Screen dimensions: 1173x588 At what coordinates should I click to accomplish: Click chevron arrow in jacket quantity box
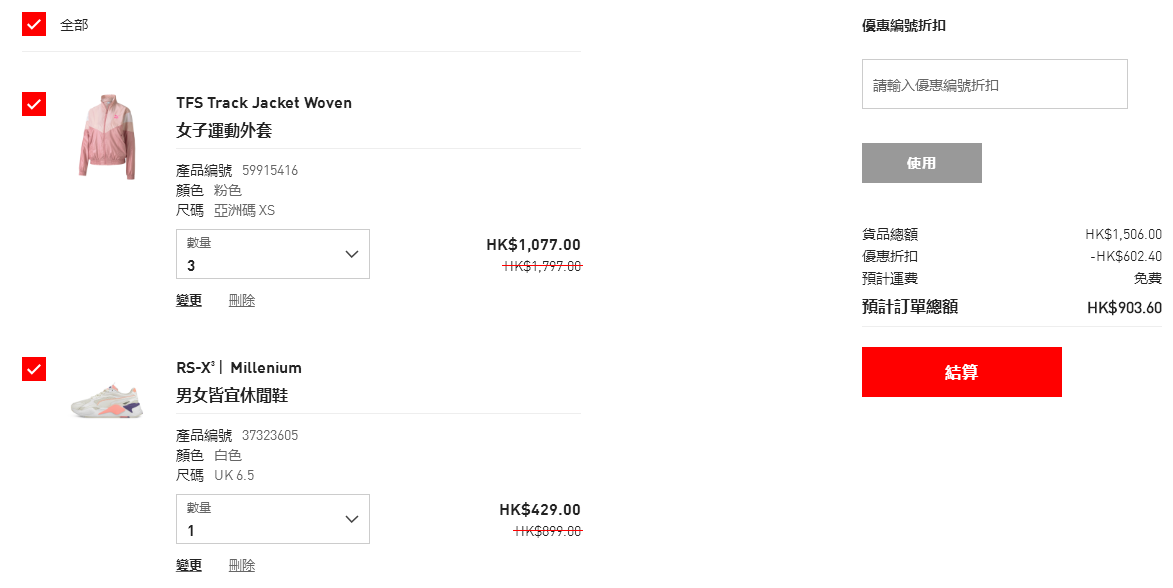point(352,254)
